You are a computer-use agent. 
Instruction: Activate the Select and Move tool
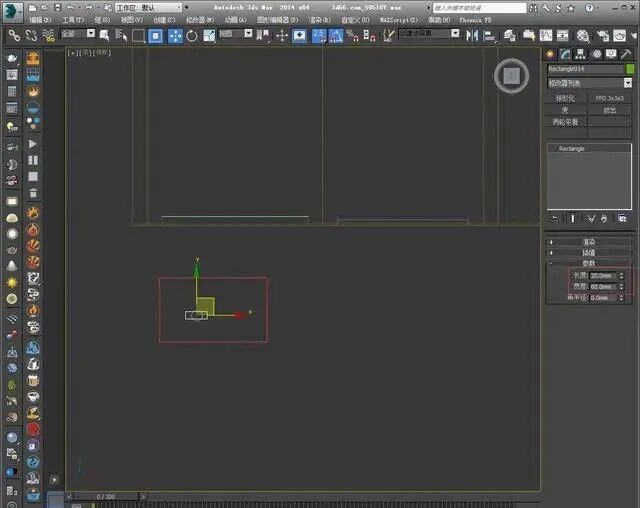click(176, 36)
